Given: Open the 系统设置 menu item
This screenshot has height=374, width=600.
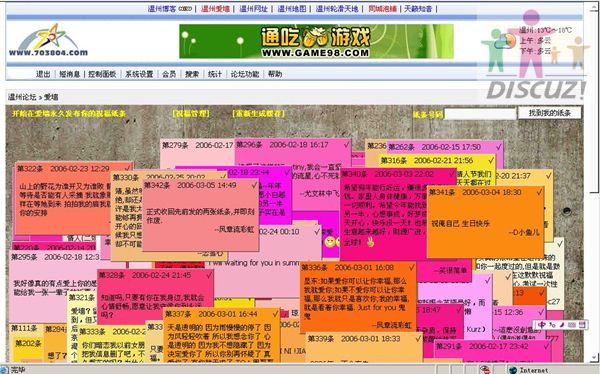Looking at the screenshot, I should [139, 74].
